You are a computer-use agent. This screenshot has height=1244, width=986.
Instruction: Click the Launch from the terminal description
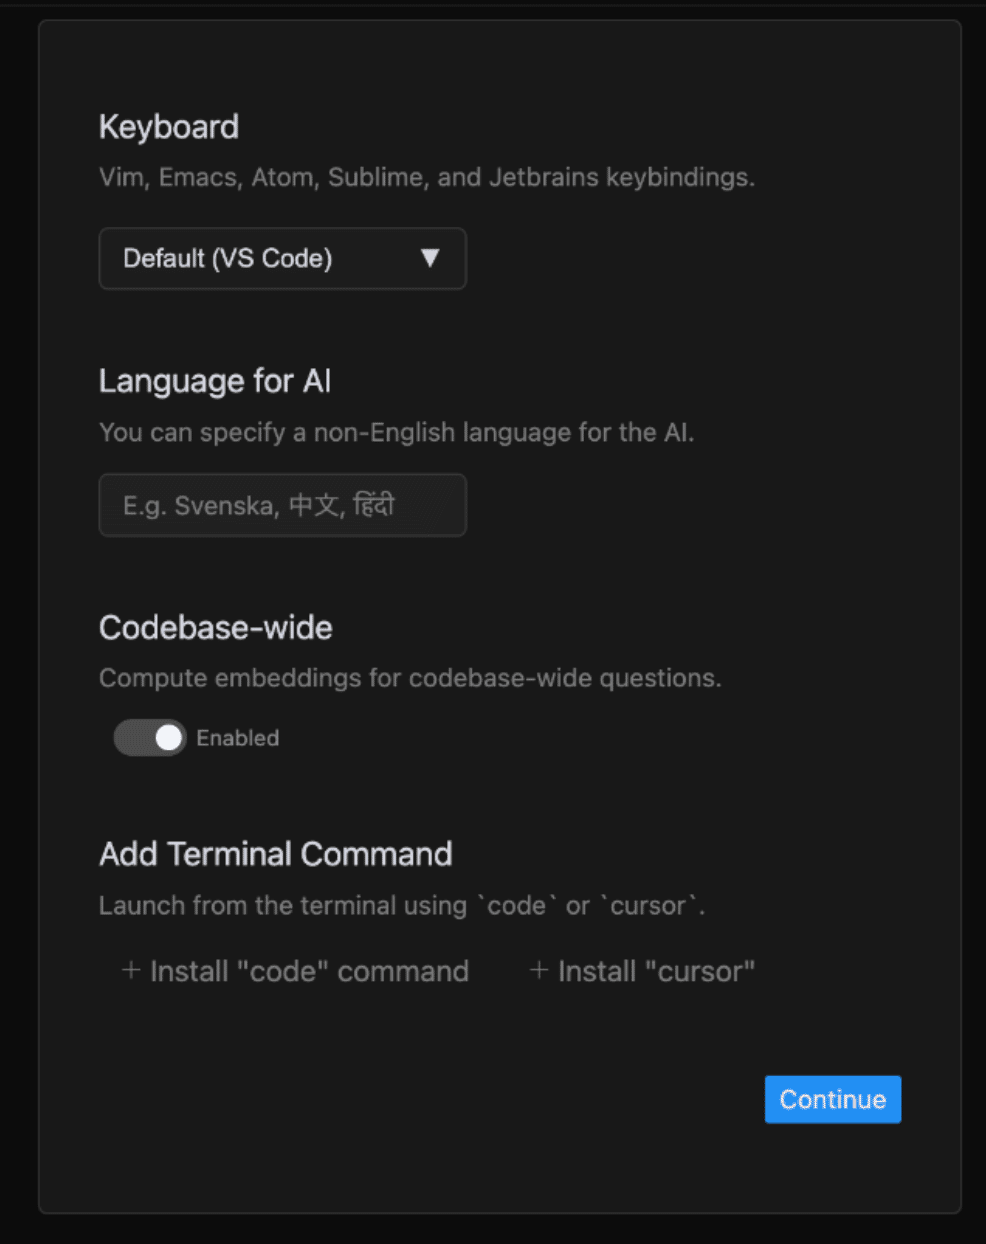coord(402,905)
